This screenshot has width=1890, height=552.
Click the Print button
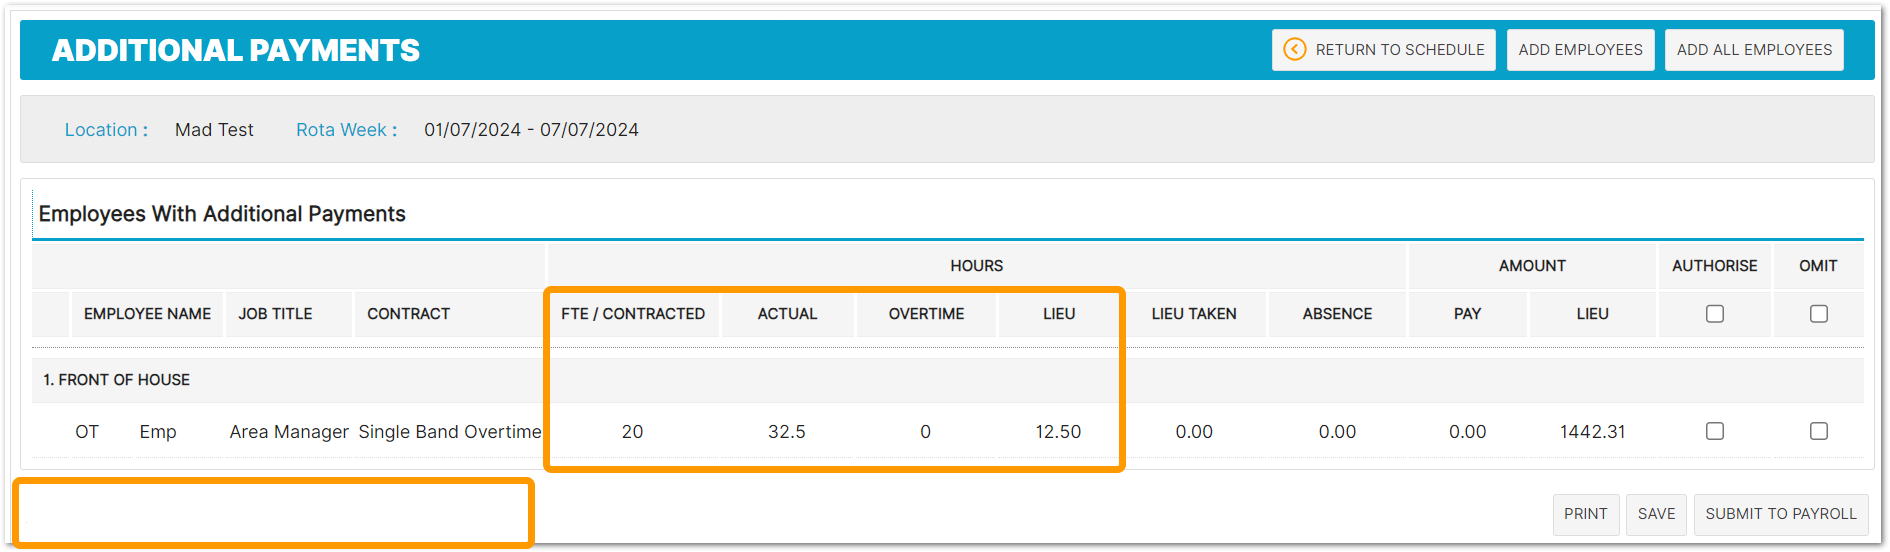click(1585, 514)
